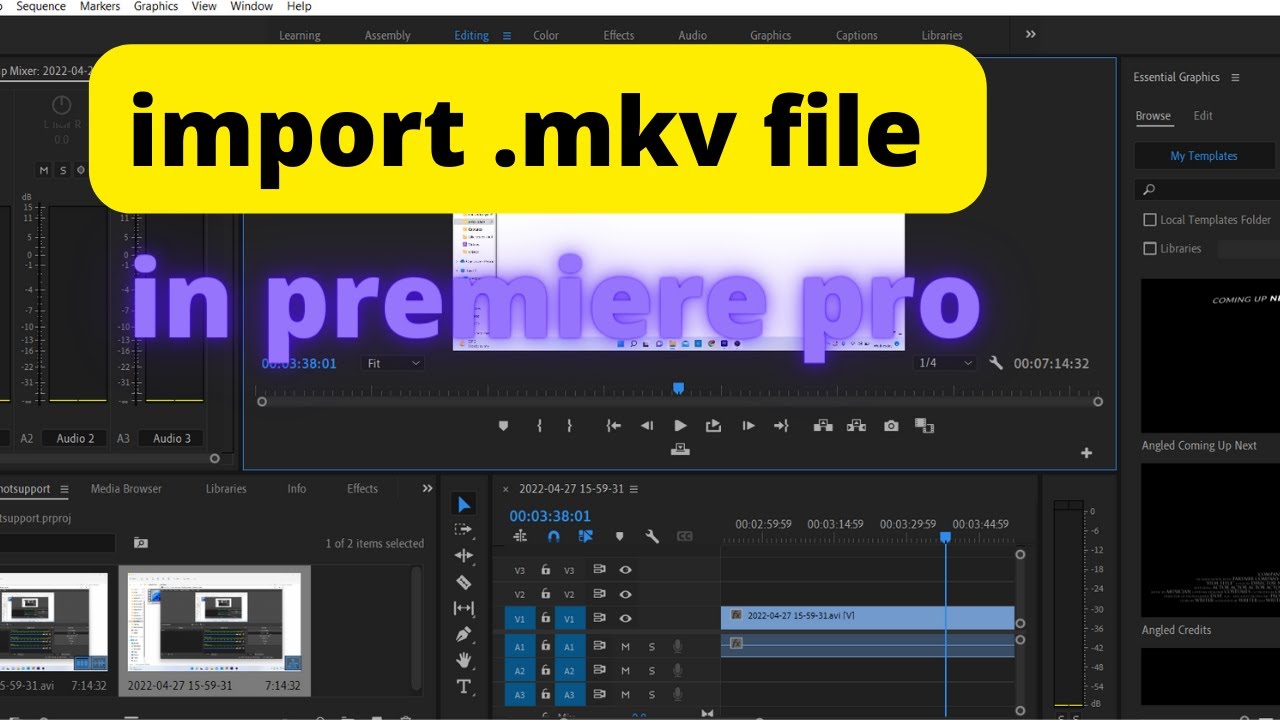1280x720 pixels.
Task: Select the Hand tool
Action: pyautogui.click(x=463, y=660)
